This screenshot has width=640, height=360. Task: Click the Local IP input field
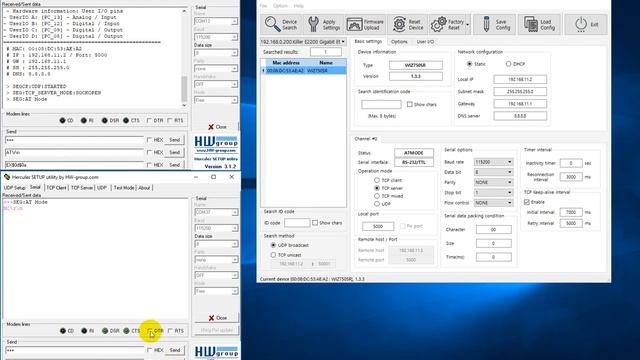(x=520, y=79)
